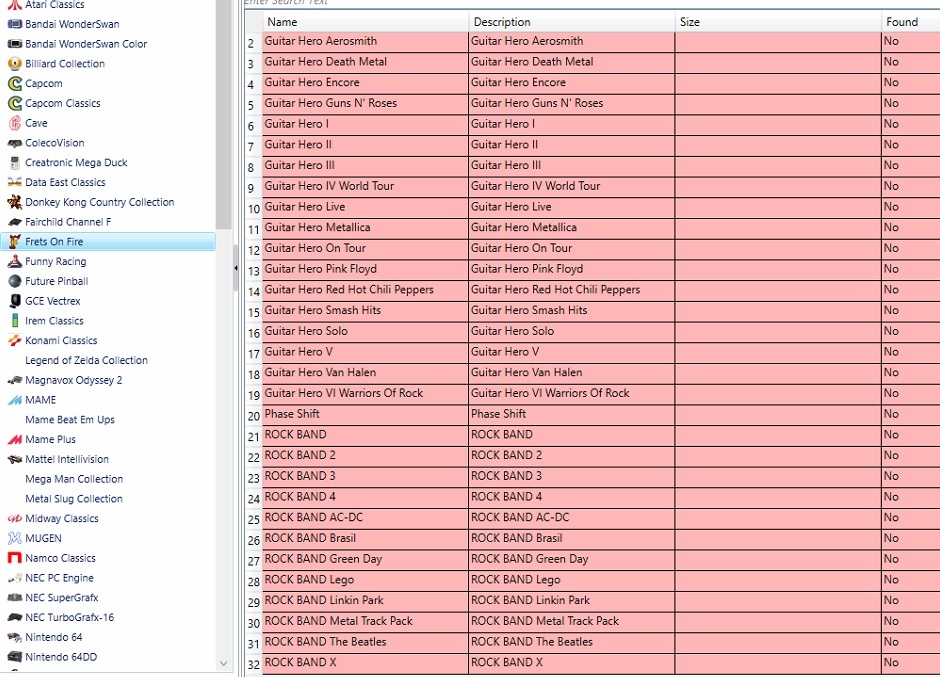This screenshot has height=677, width=940.
Task: Select Phase Shift name cell
Action: 365,414
